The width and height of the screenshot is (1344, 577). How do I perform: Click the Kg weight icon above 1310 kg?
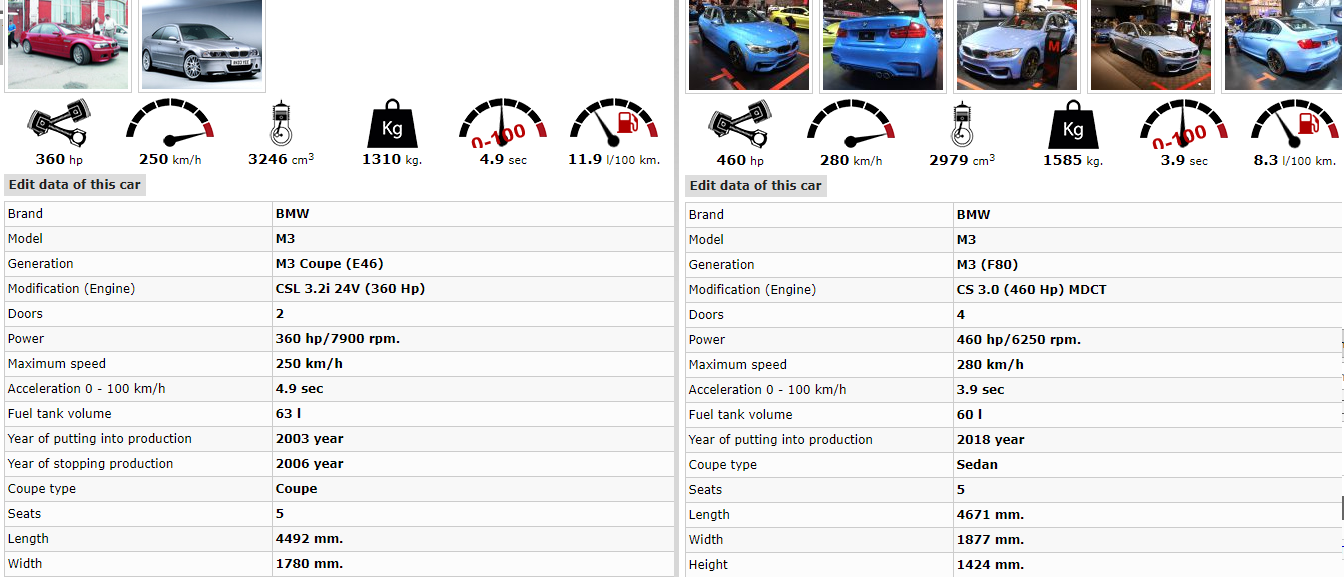coord(392,124)
